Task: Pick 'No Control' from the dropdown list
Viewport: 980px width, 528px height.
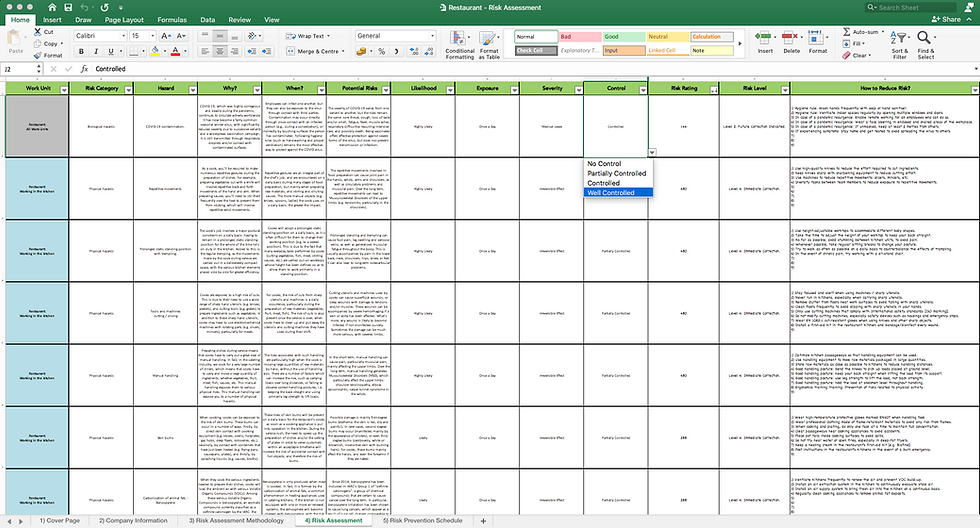Action: 619,164
